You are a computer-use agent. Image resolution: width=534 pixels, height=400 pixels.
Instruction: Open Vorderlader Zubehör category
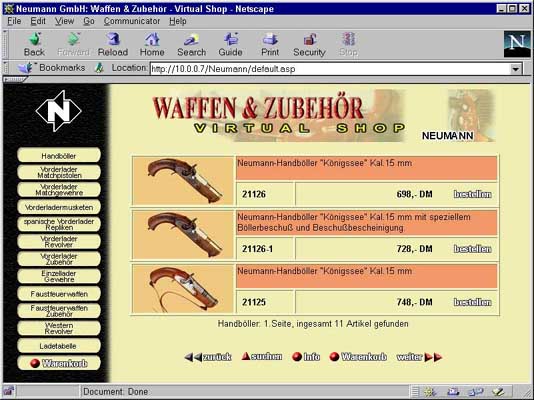tap(59, 259)
